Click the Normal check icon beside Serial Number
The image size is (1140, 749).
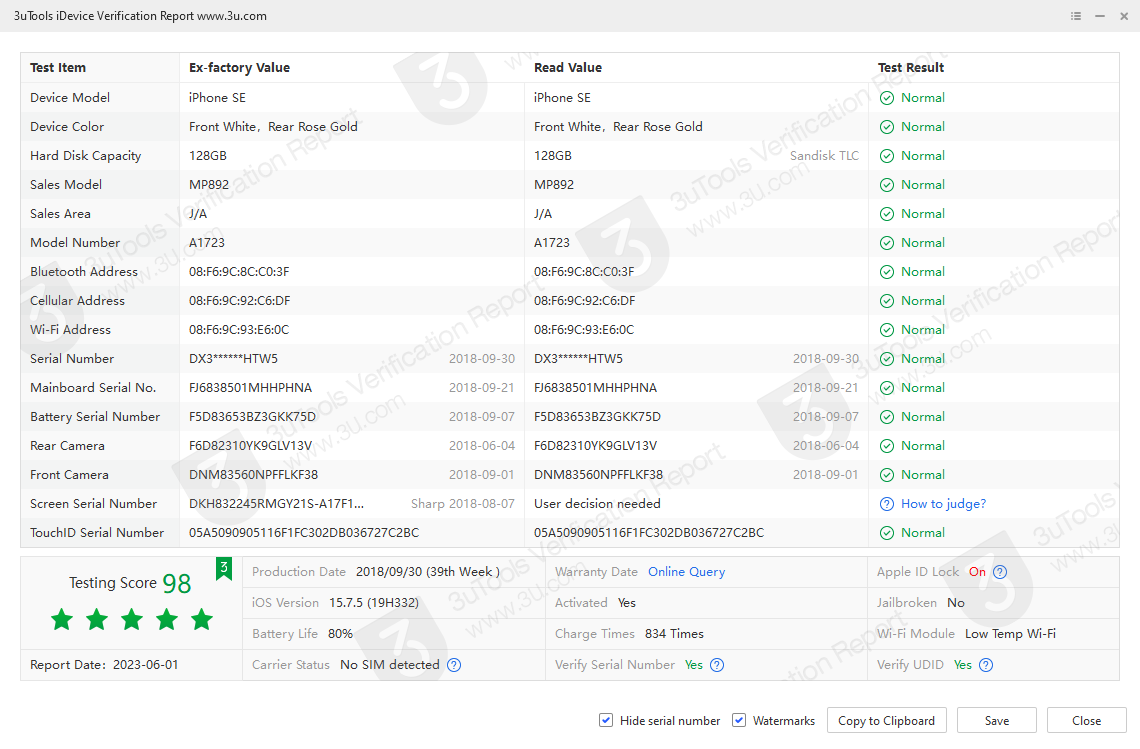click(x=887, y=358)
